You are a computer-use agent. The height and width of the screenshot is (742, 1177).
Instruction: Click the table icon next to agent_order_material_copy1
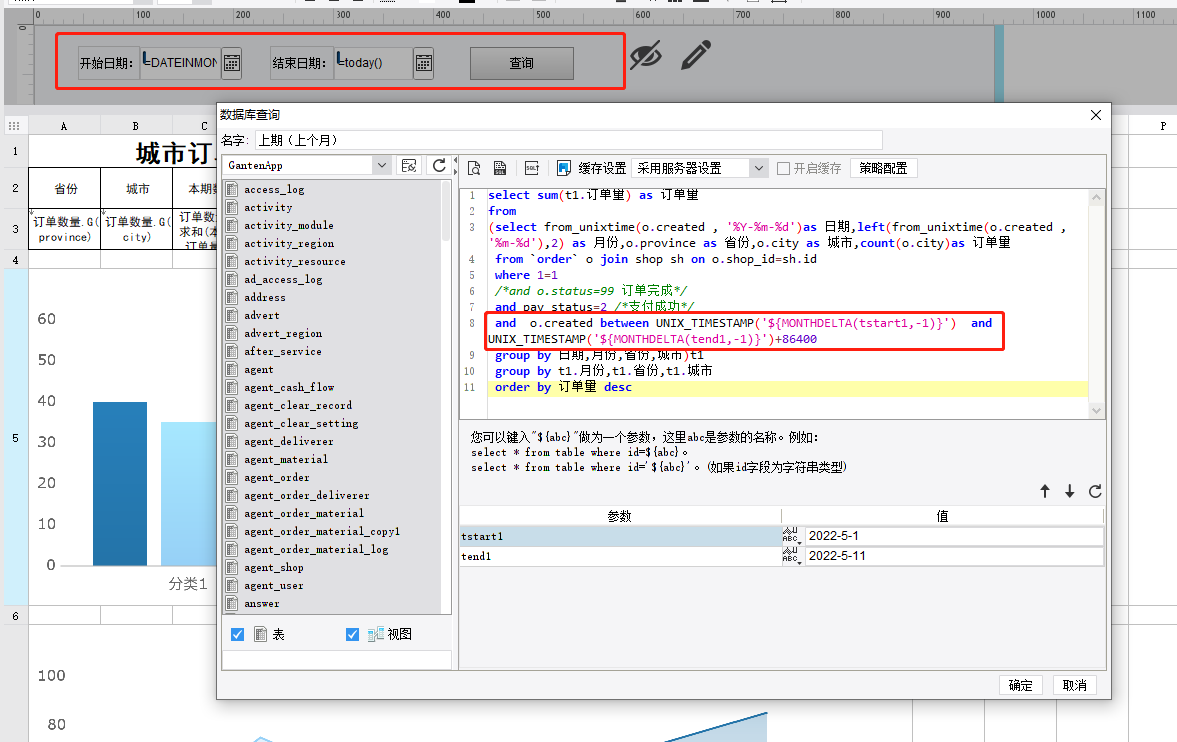click(x=232, y=532)
